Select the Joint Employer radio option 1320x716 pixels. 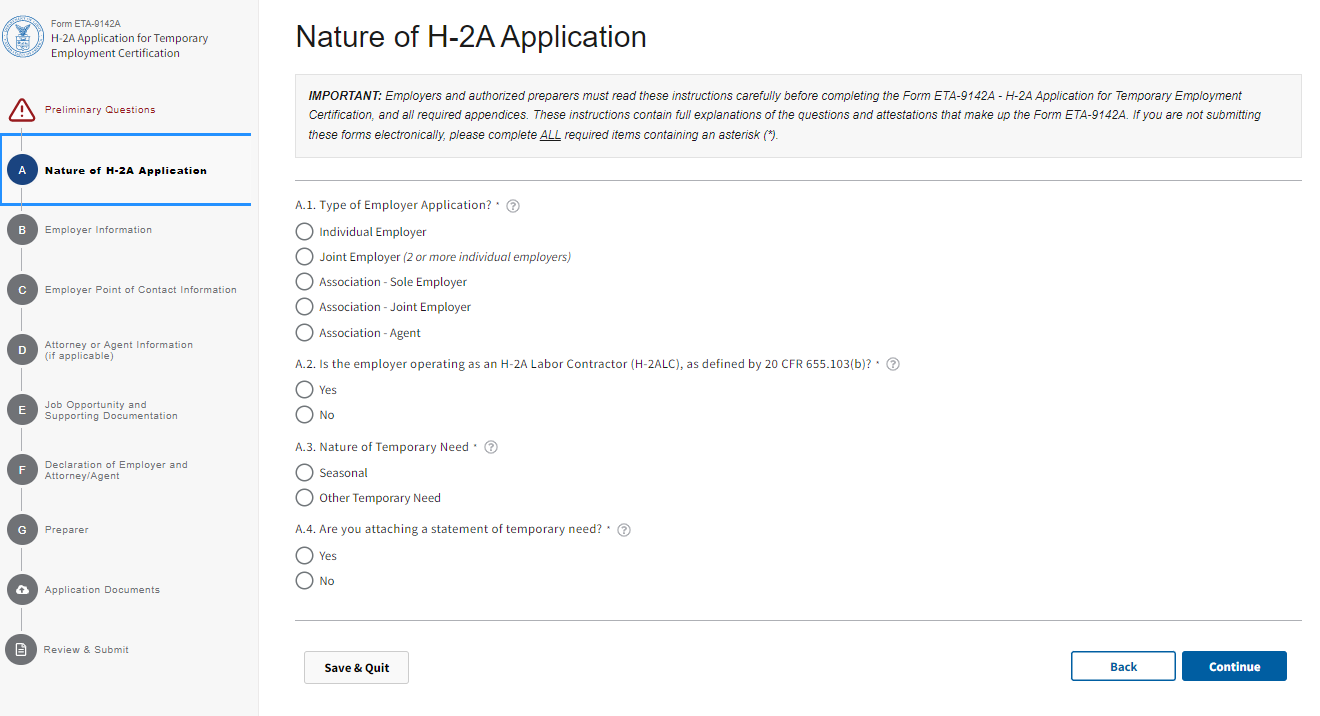pos(305,257)
